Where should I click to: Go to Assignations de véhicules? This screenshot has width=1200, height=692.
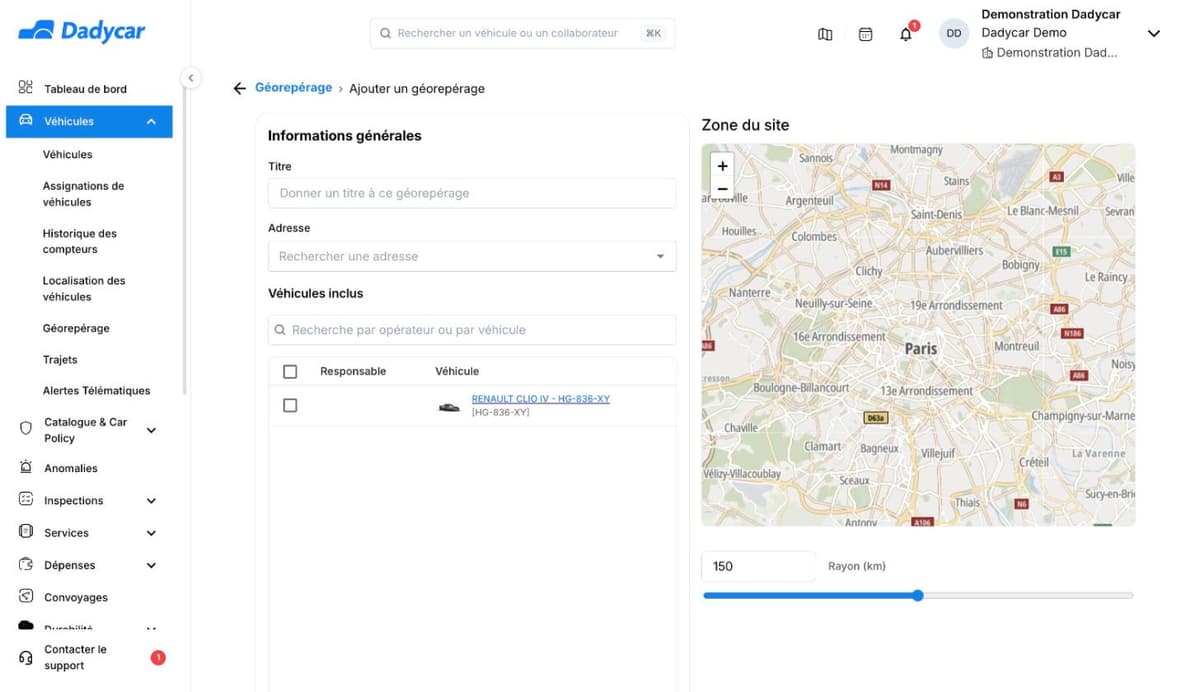(83, 194)
